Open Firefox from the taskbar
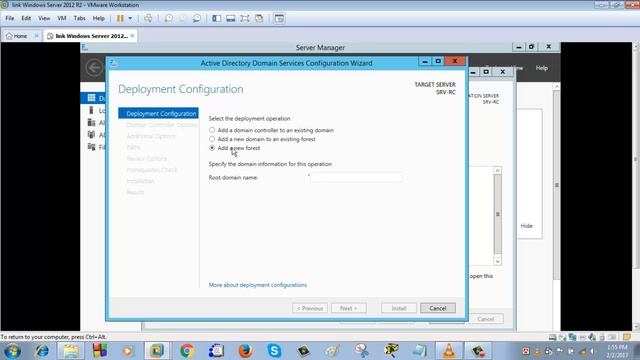 point(245,351)
